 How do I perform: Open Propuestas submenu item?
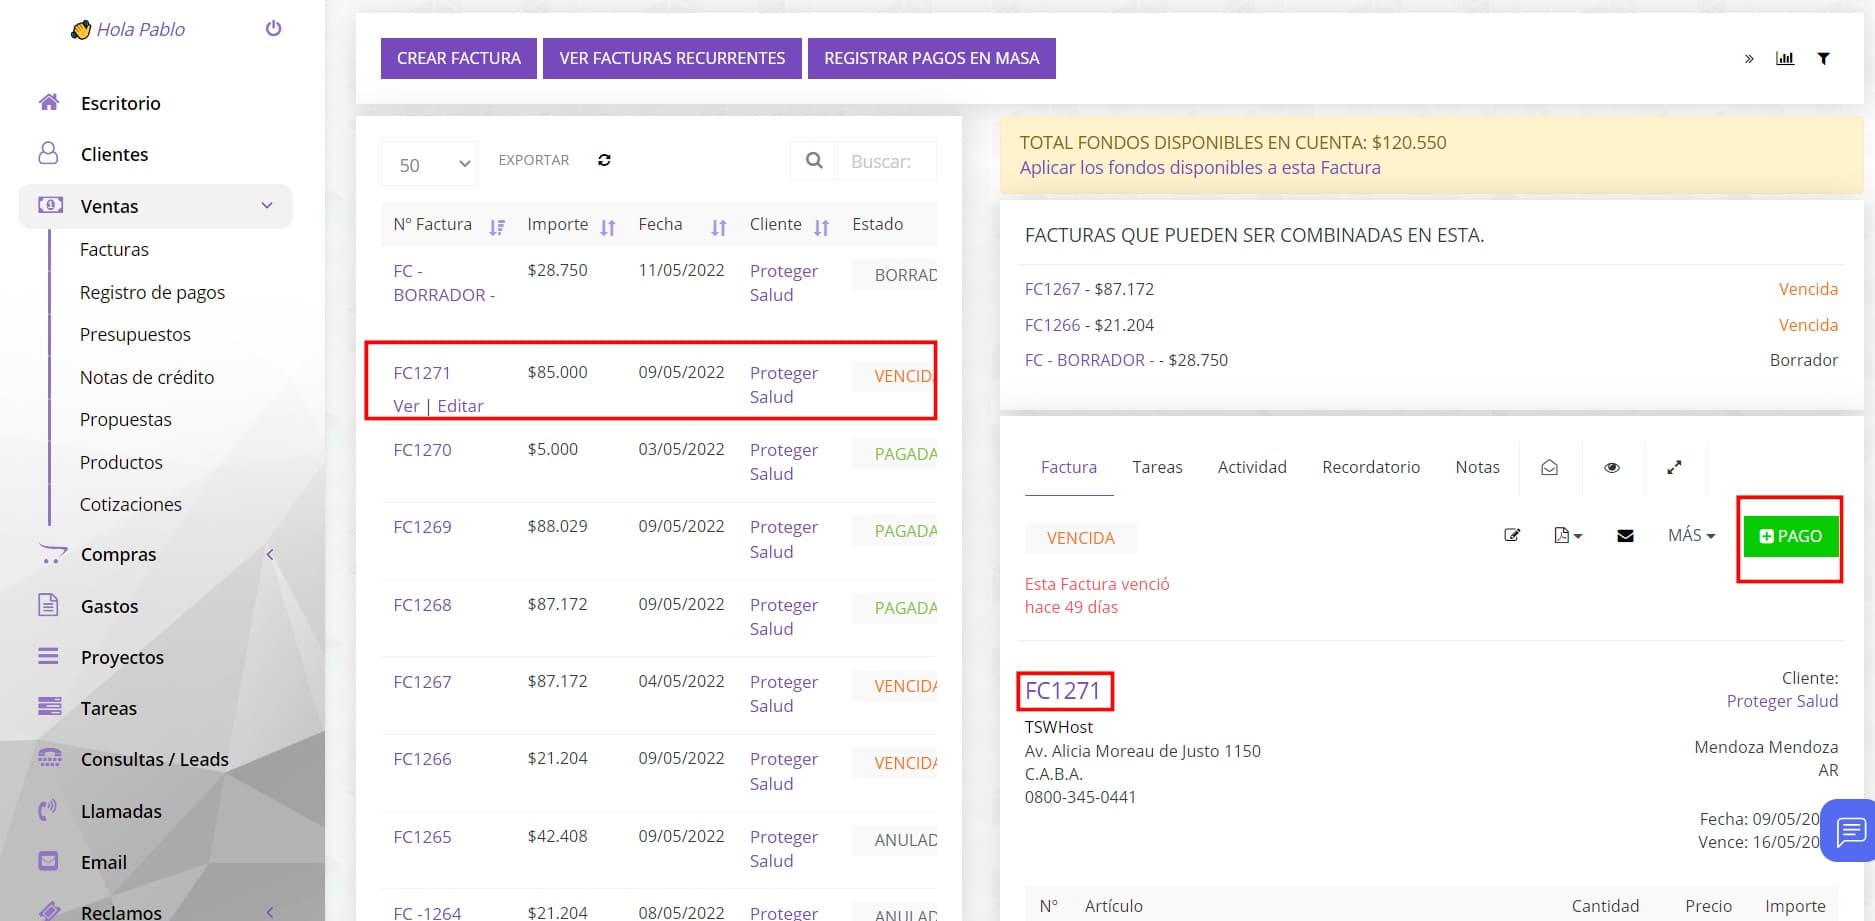[x=126, y=419]
